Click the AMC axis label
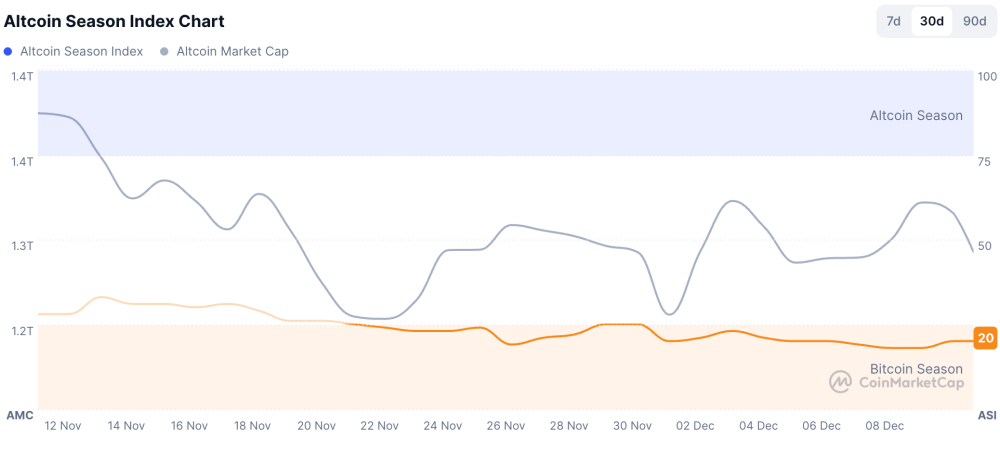 click(x=20, y=415)
